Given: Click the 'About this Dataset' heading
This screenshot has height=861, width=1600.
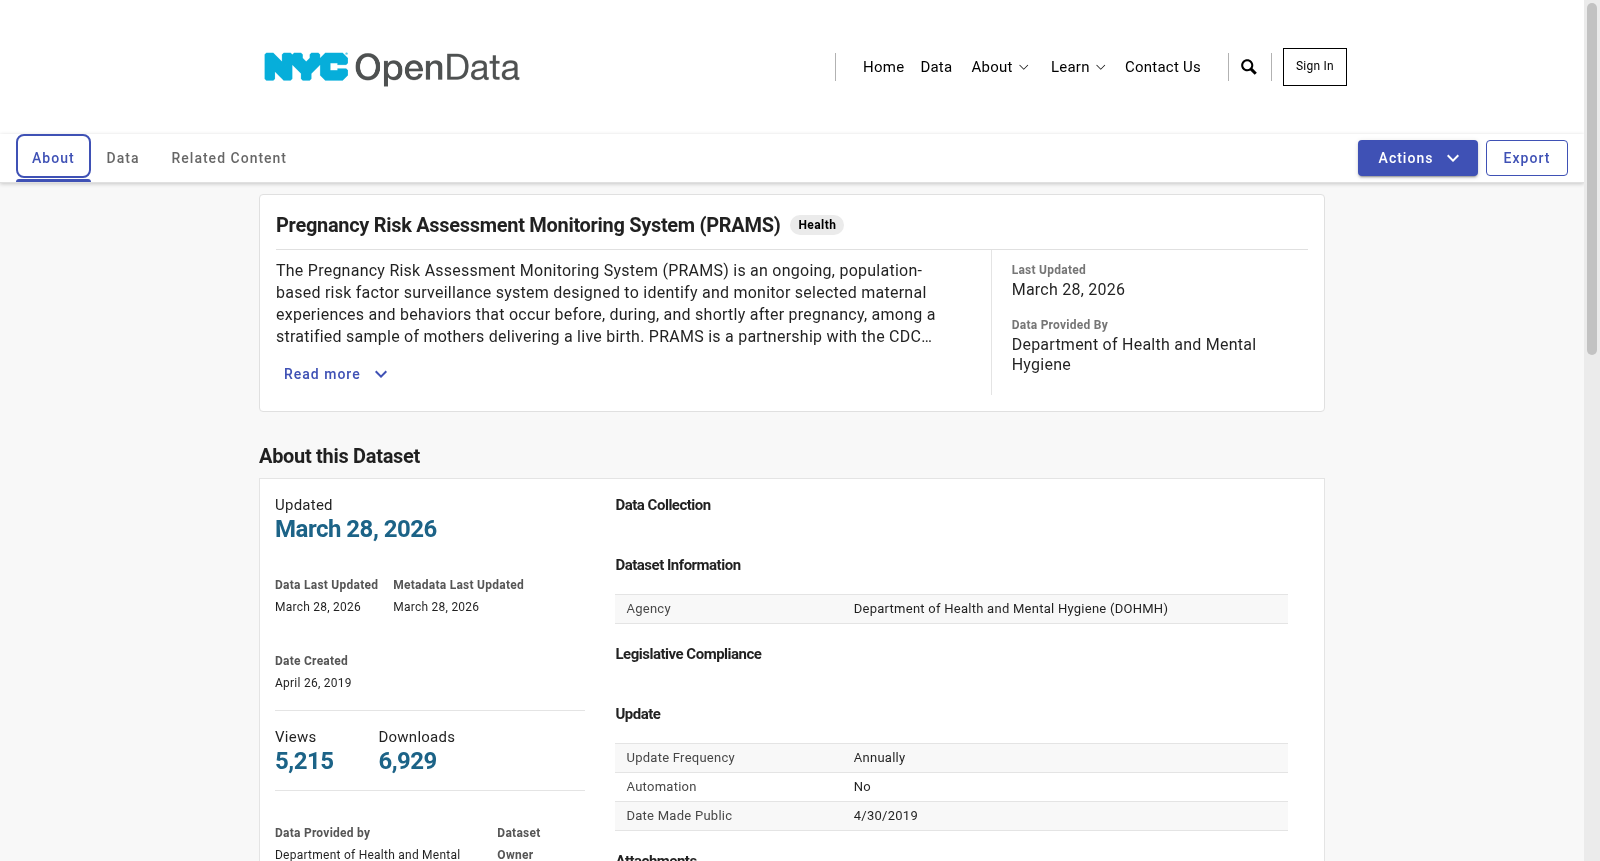Looking at the screenshot, I should pos(339,456).
